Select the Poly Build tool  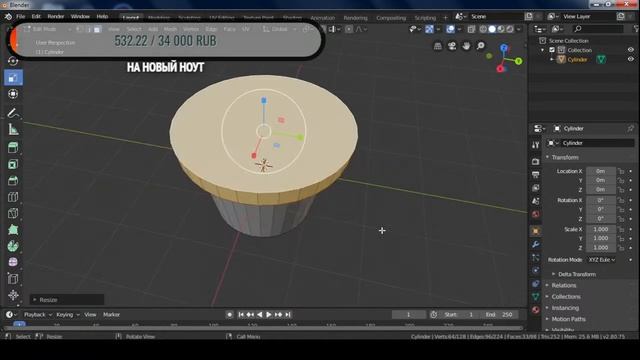click(x=13, y=229)
